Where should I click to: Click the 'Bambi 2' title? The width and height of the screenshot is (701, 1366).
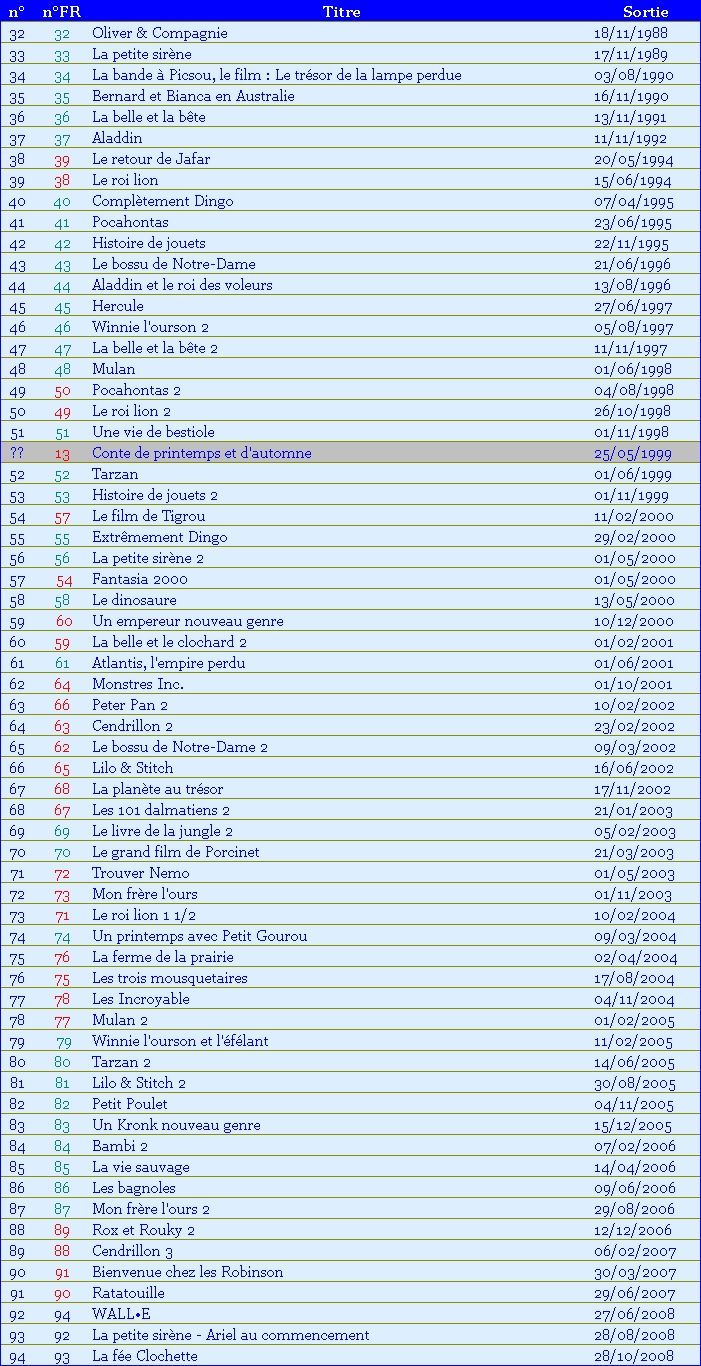click(120, 1146)
